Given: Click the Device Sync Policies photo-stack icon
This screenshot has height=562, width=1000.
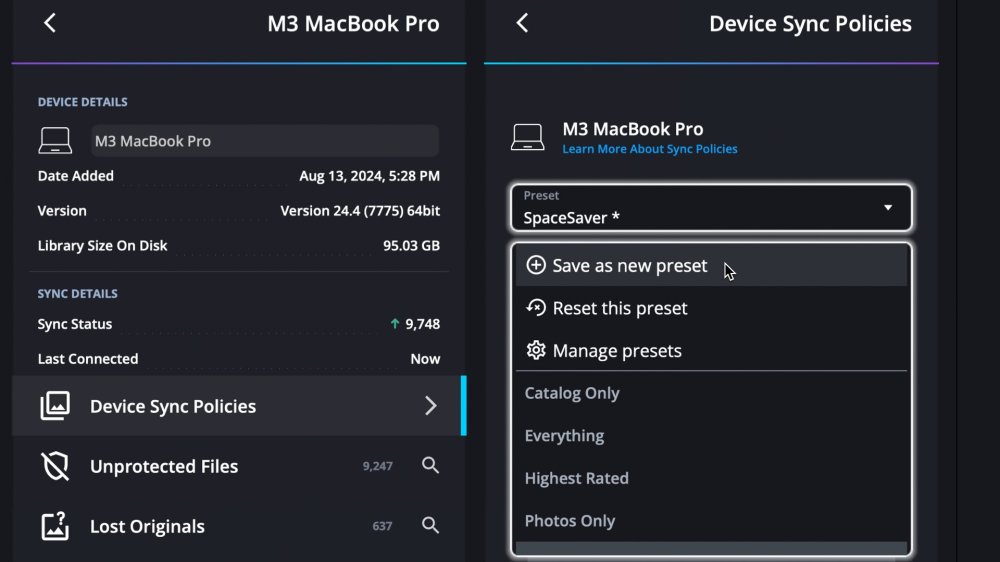Looking at the screenshot, I should (x=55, y=406).
